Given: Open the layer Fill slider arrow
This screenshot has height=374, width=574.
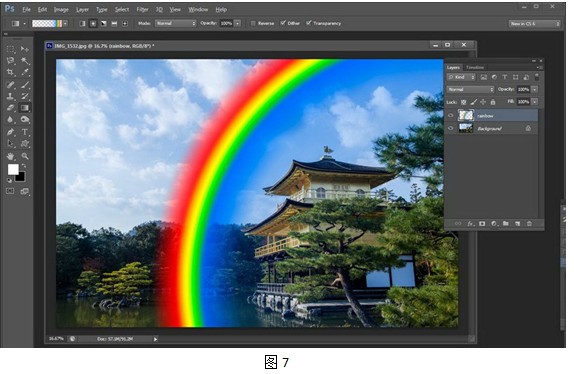Looking at the screenshot, I should pos(535,102).
